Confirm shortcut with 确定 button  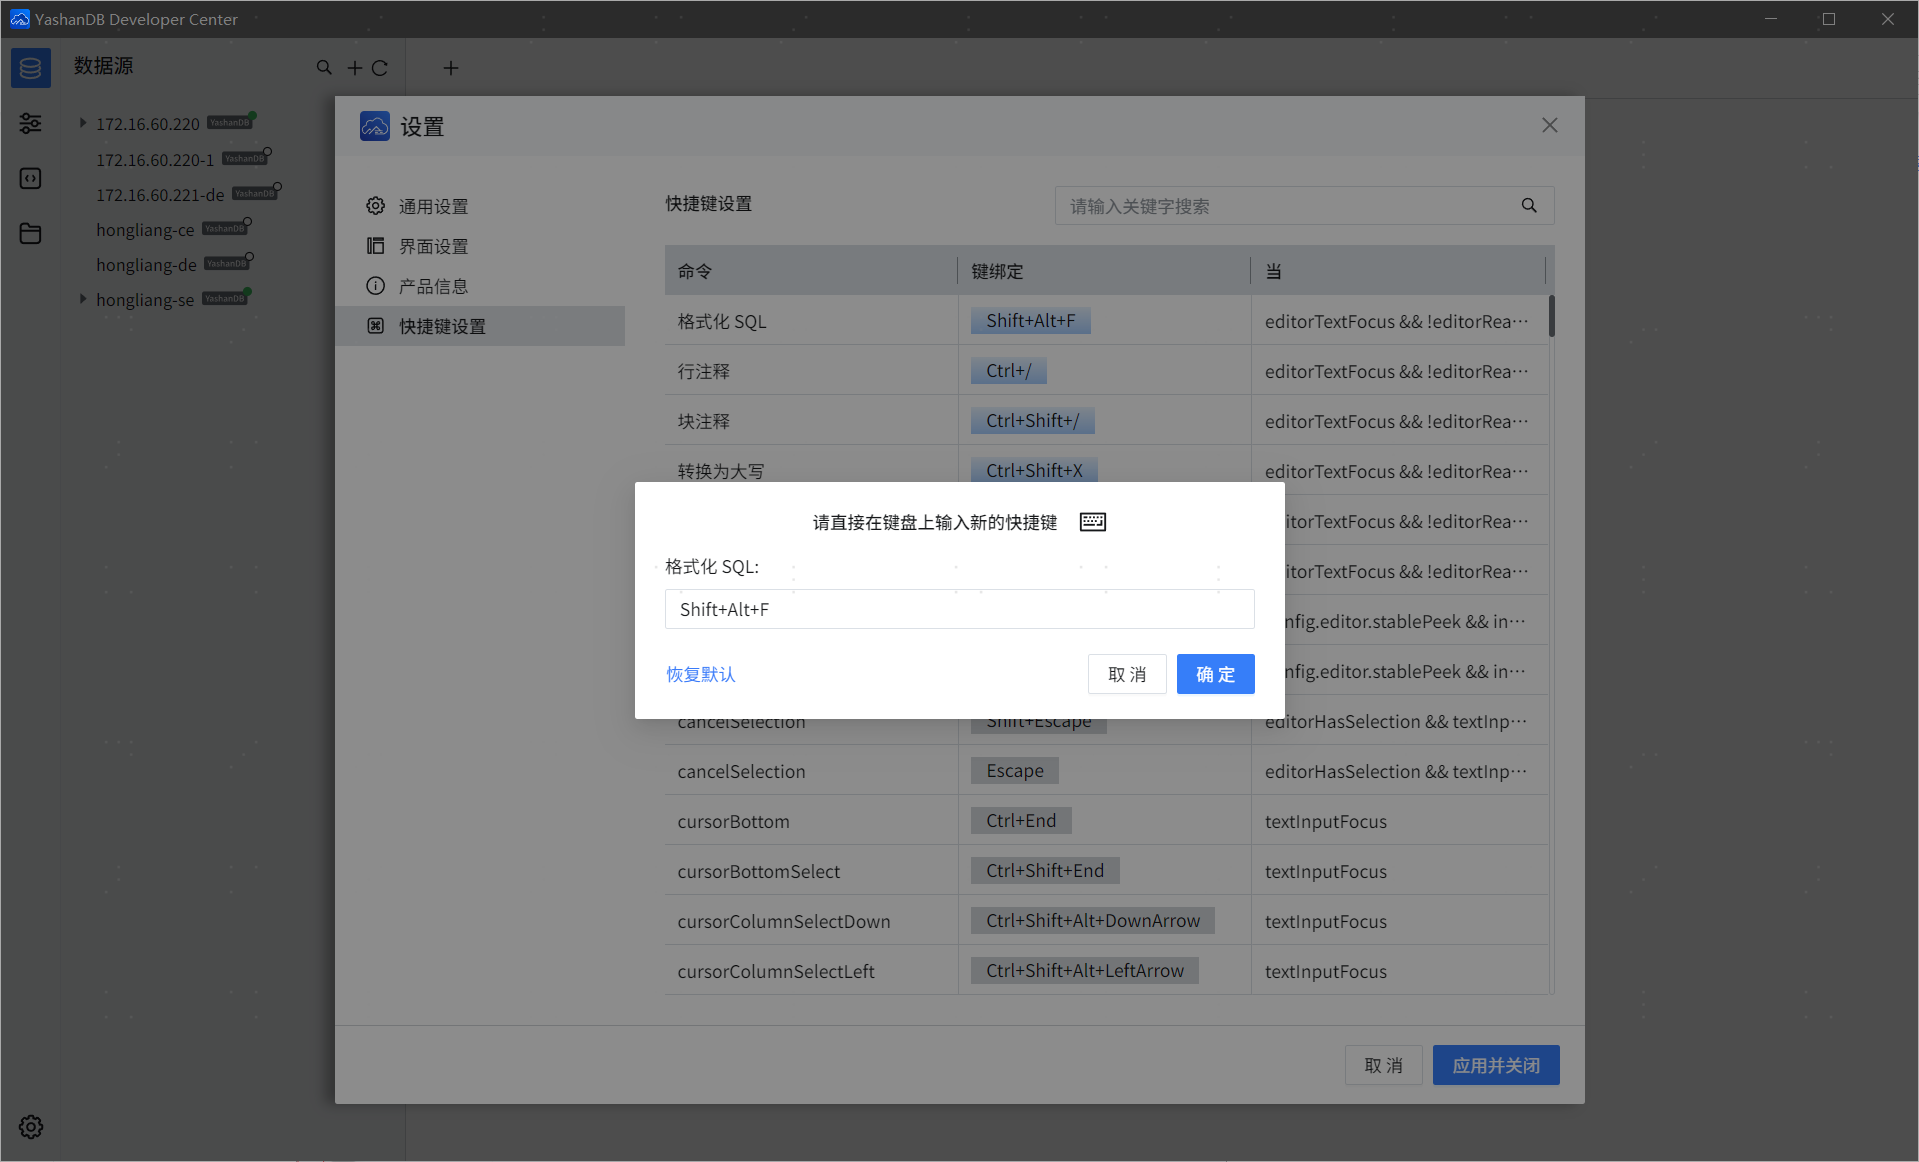point(1214,674)
